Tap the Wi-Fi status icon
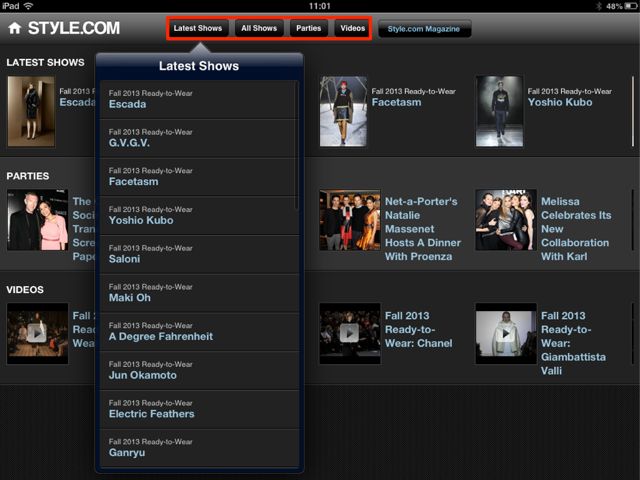This screenshot has width=640, height=480. 28,6
